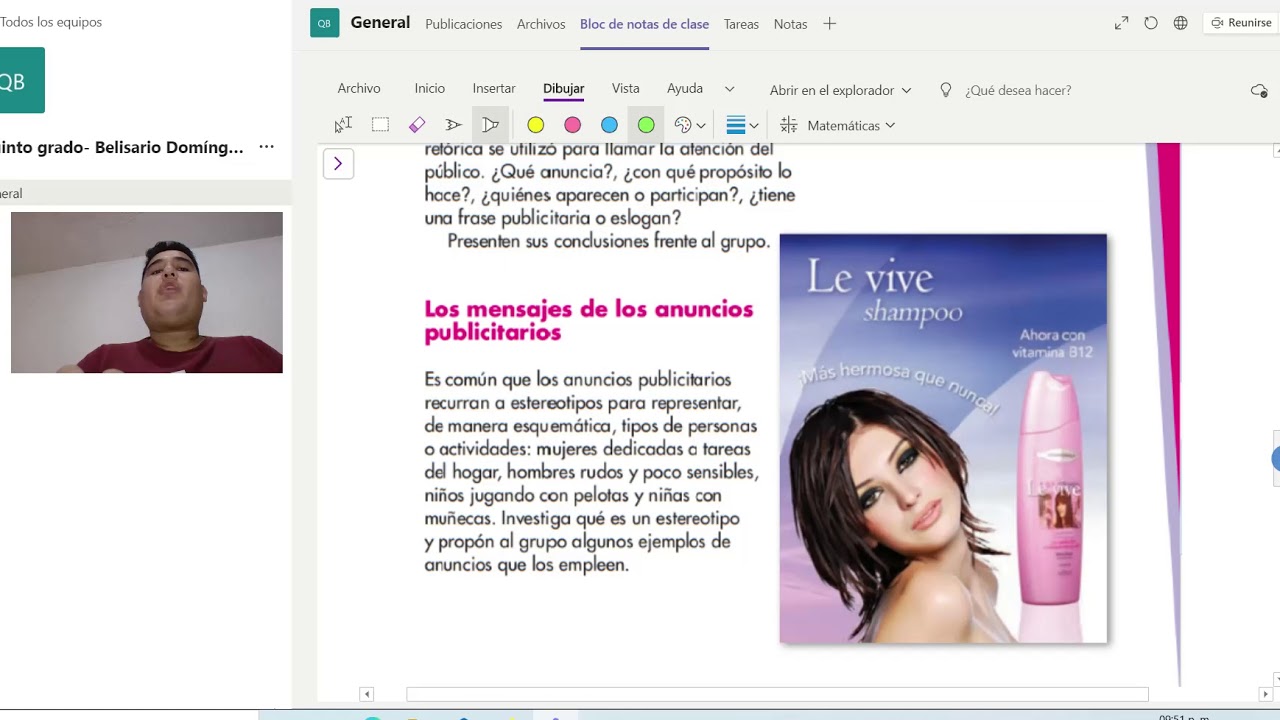
Task: Open Abrir en el explorador dropdown
Action: [840, 90]
